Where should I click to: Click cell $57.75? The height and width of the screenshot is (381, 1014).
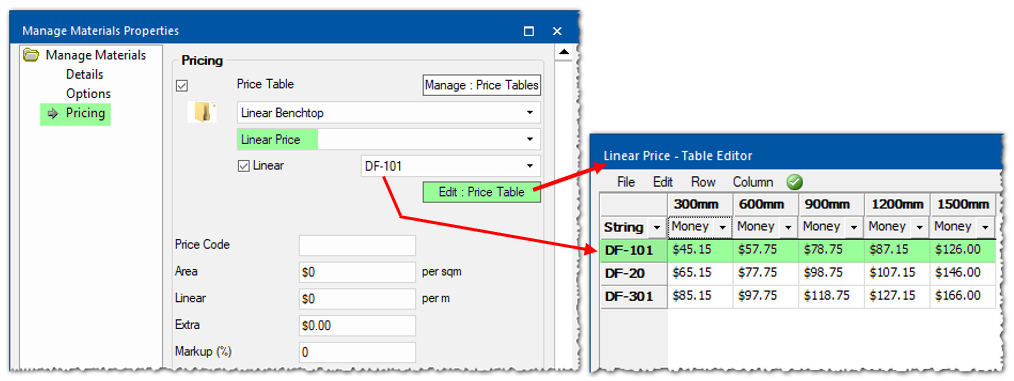tap(766, 250)
